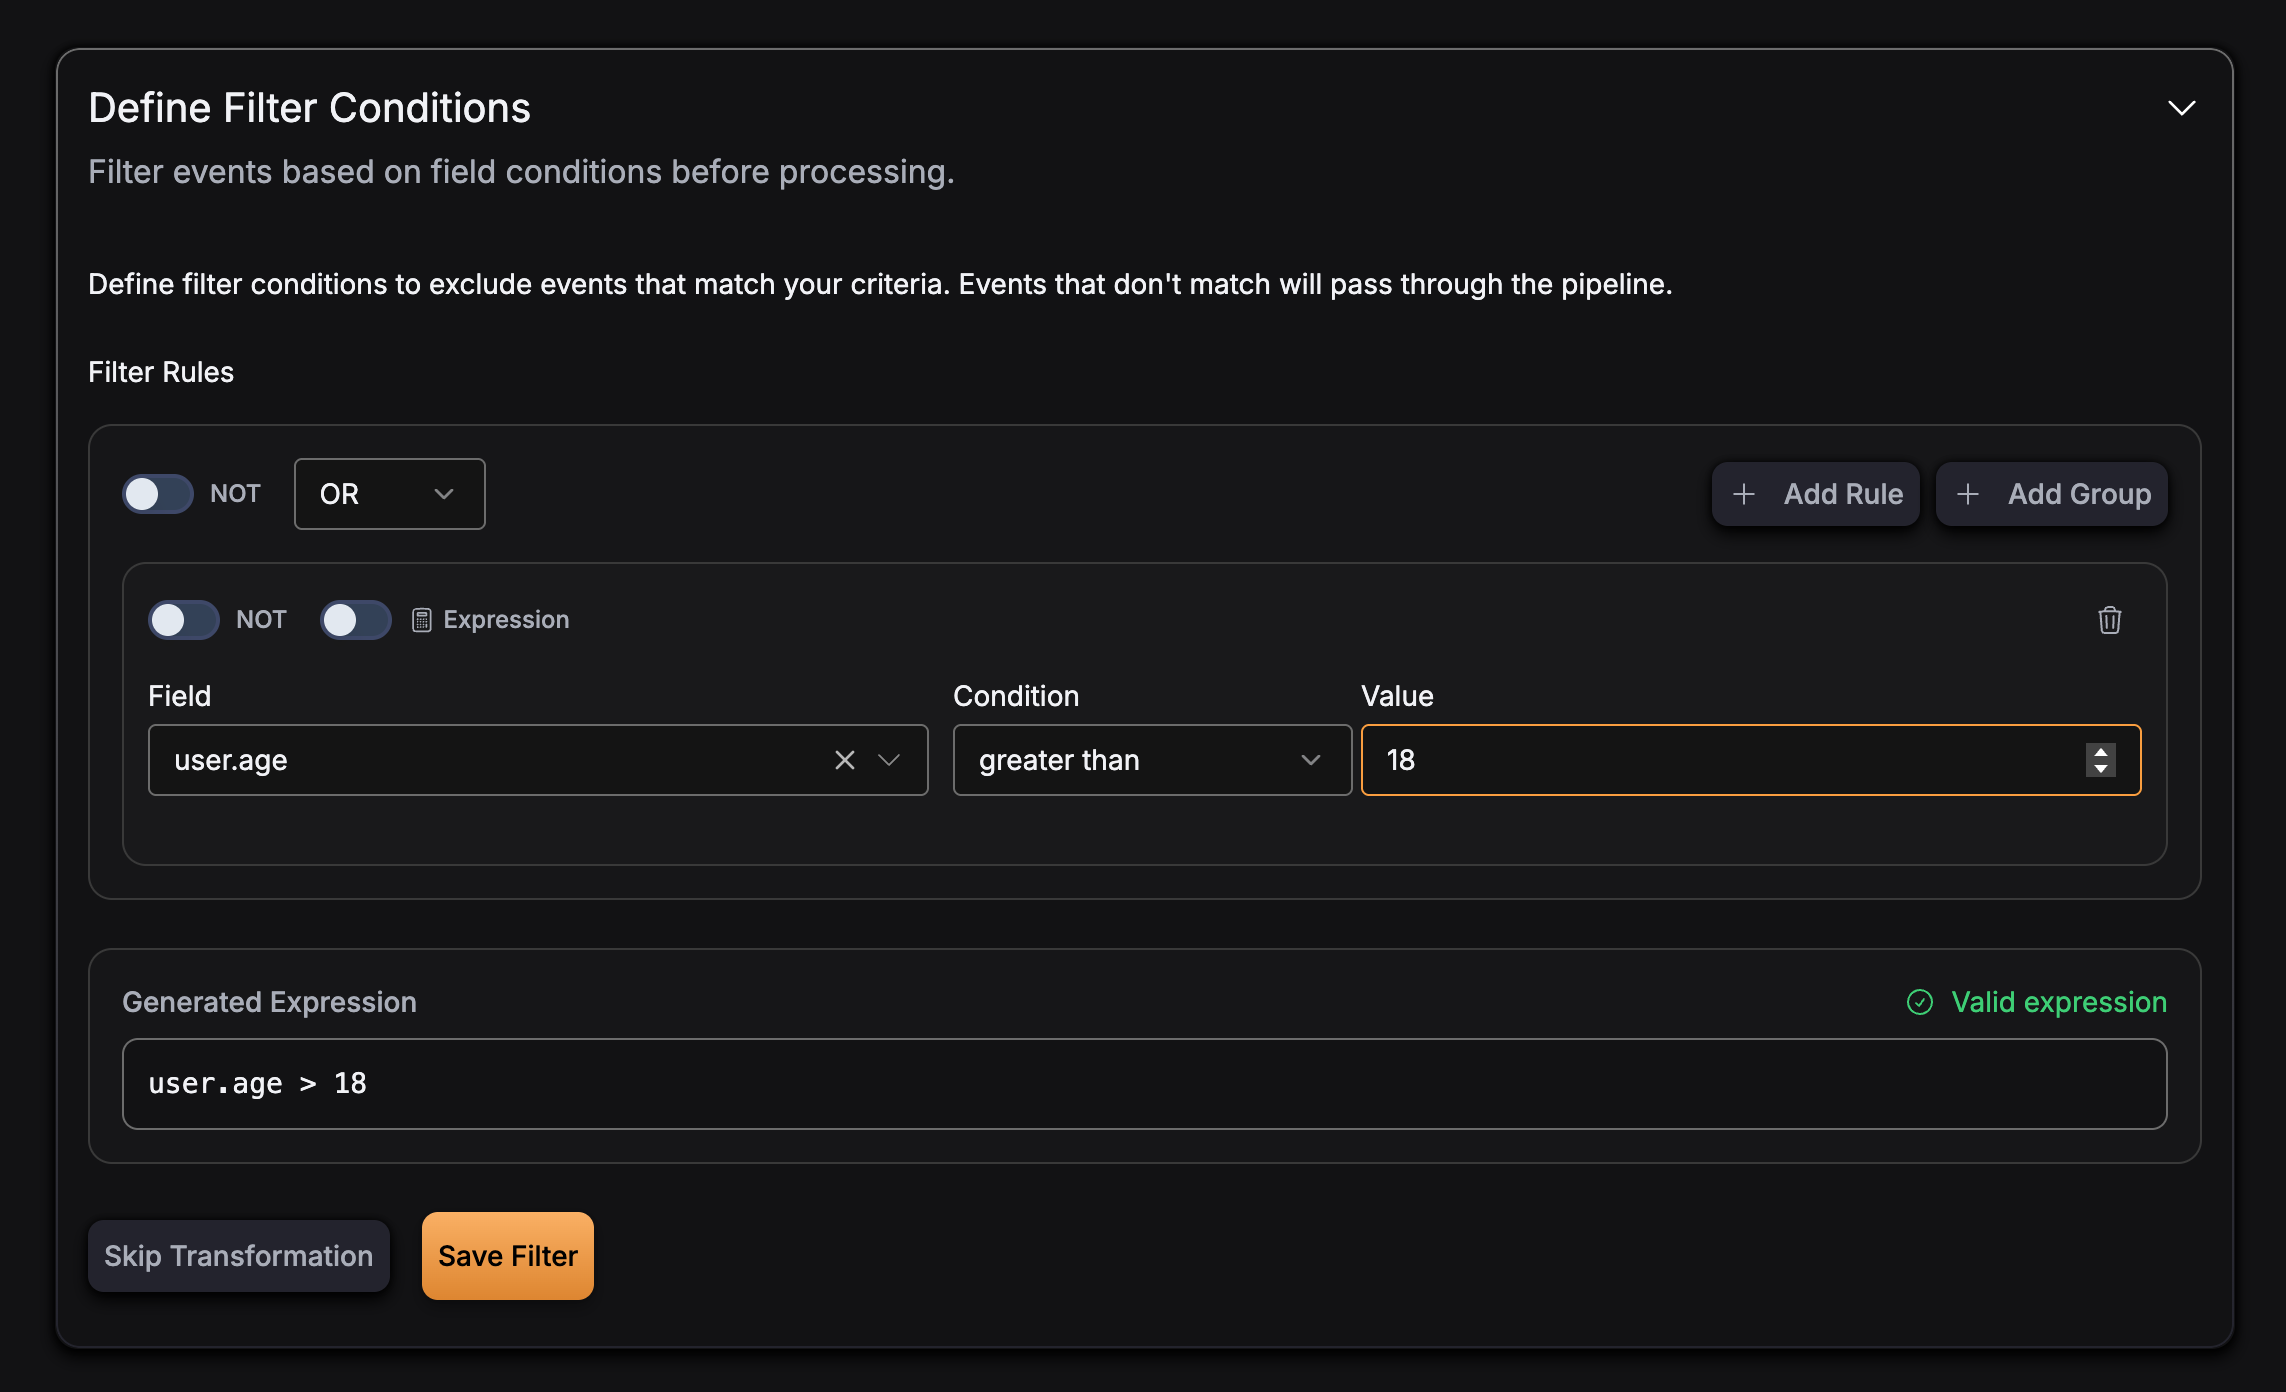This screenshot has width=2286, height=1392.
Task: Expand the user.age Field dropdown chevron
Action: [x=889, y=760]
